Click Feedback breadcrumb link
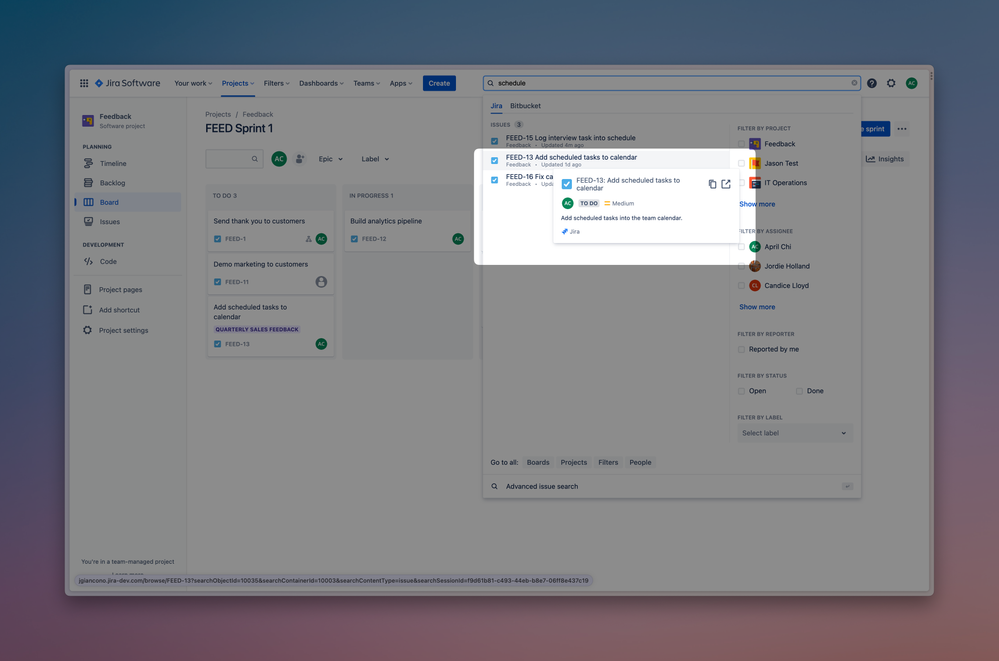999x661 pixels. [257, 114]
